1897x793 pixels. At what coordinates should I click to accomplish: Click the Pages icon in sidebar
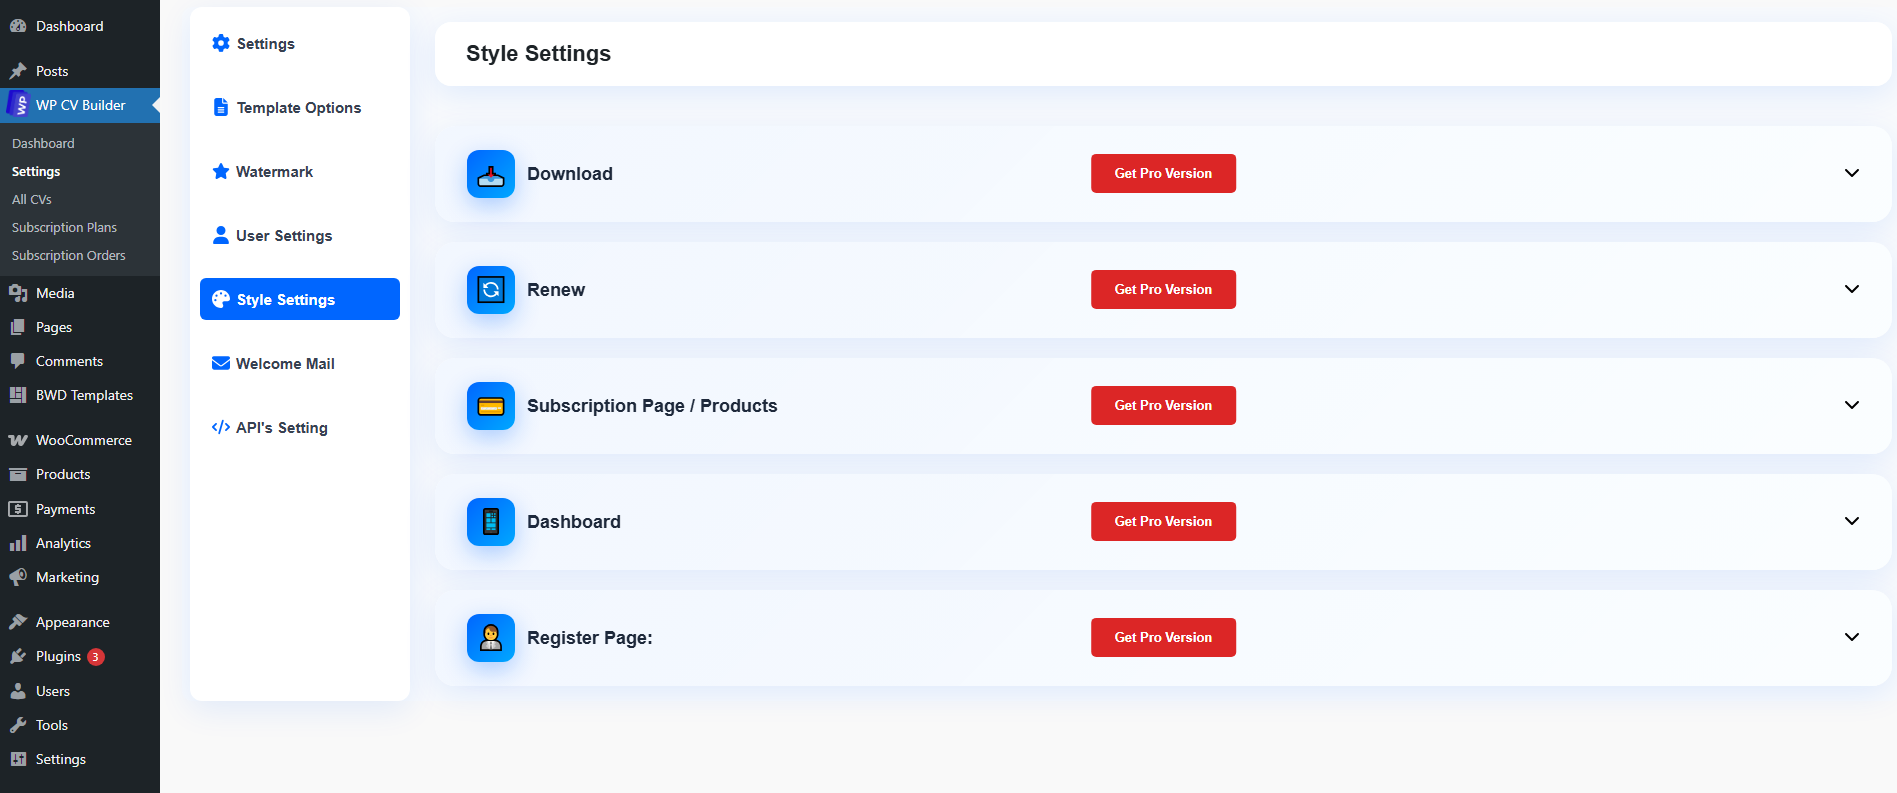click(18, 327)
